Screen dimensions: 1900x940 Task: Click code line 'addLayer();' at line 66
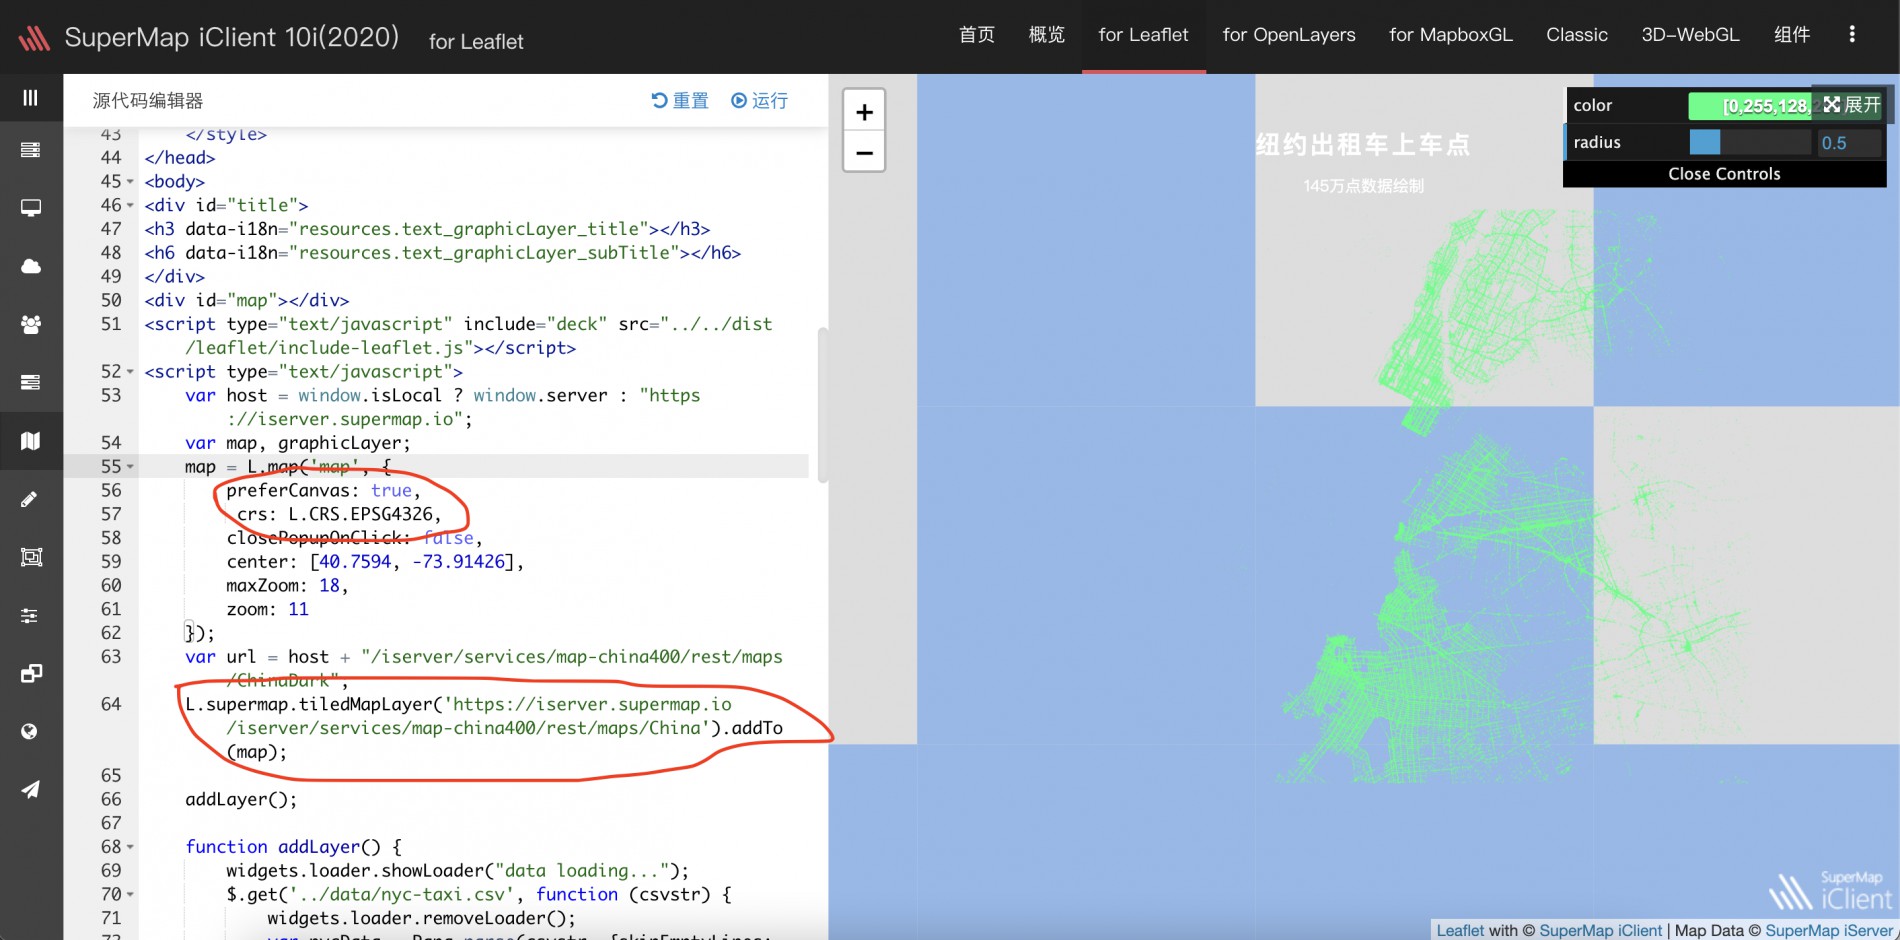(241, 799)
